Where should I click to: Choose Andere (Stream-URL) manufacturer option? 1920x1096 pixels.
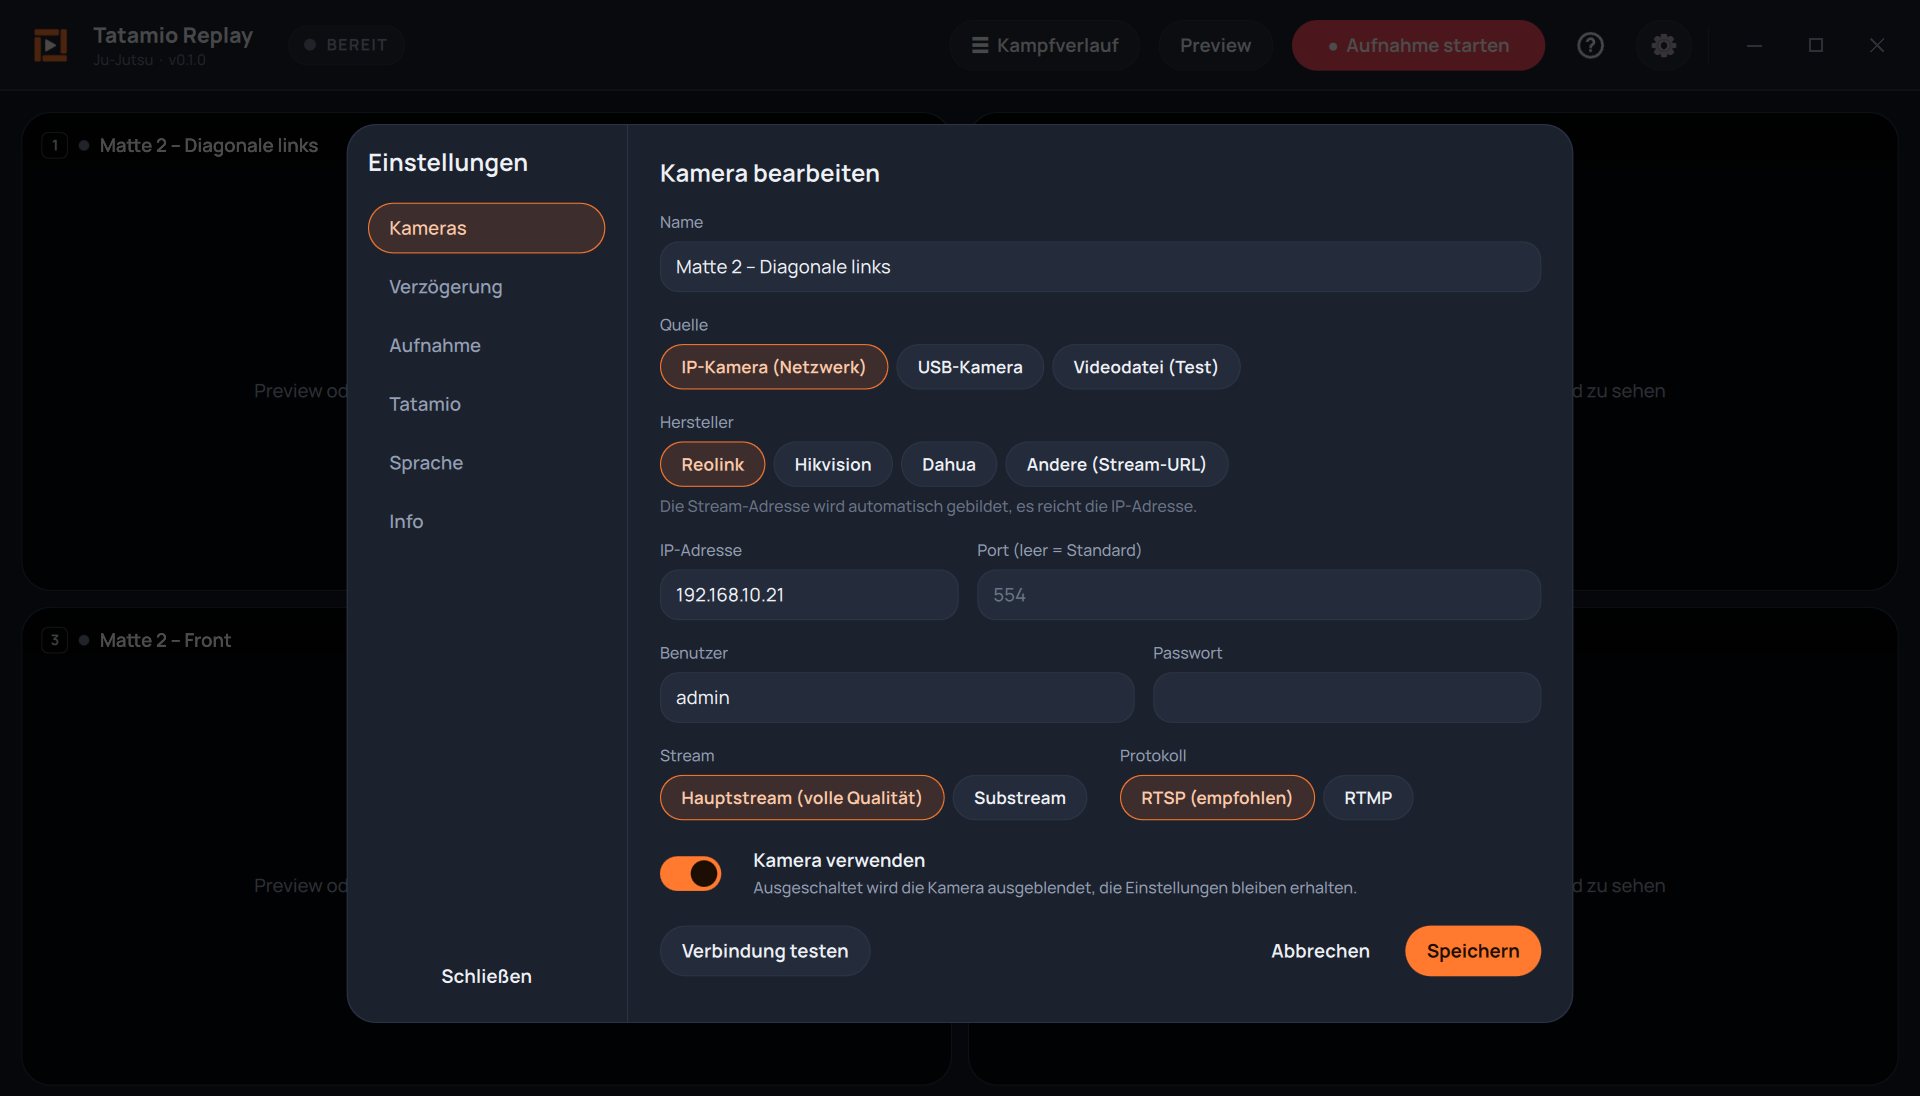tap(1116, 464)
